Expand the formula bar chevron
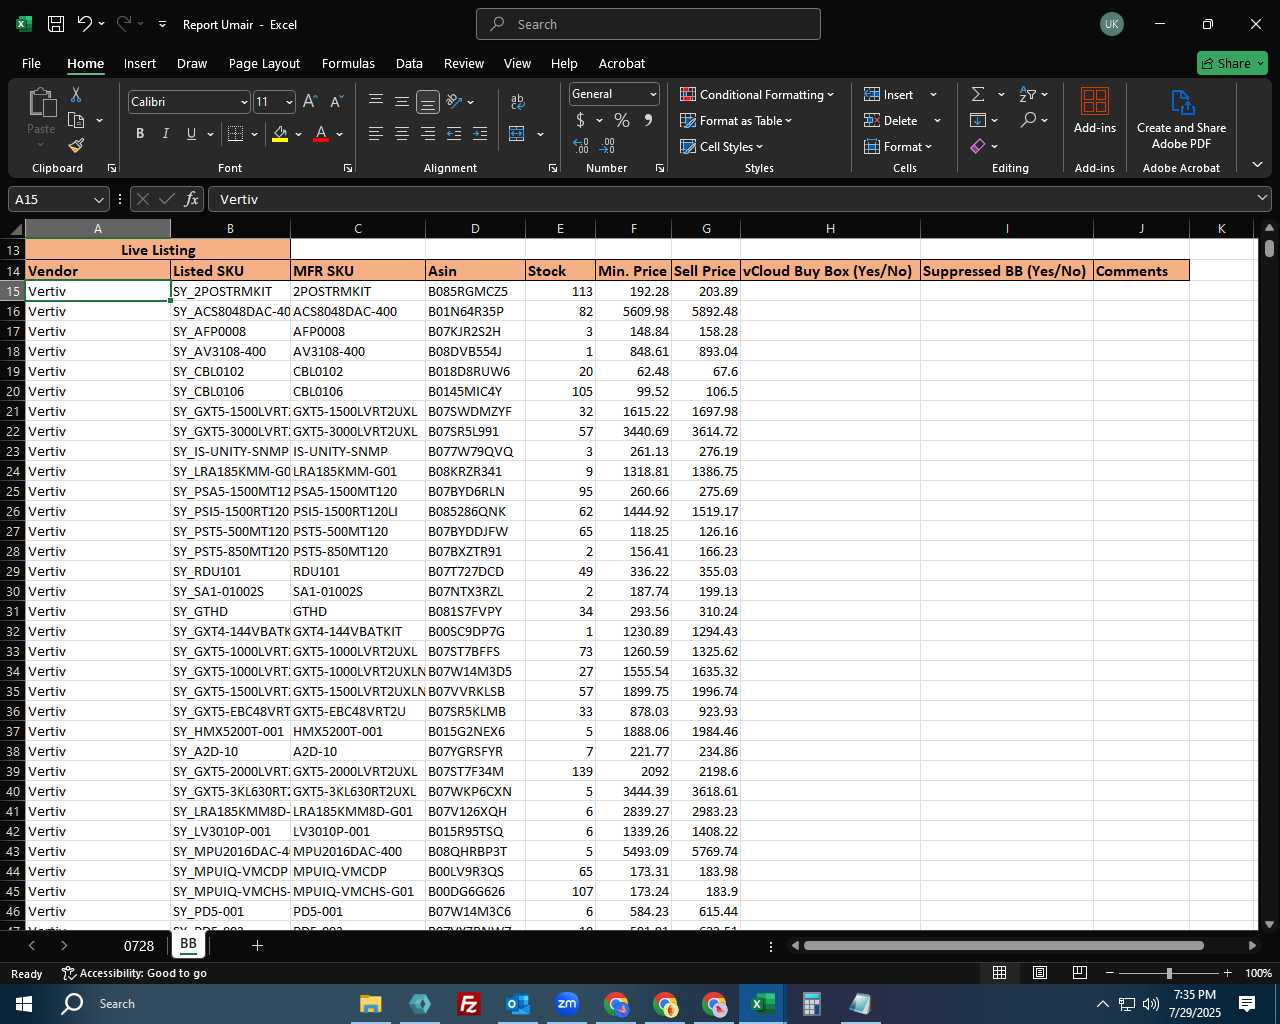The image size is (1280, 1024). (1262, 199)
